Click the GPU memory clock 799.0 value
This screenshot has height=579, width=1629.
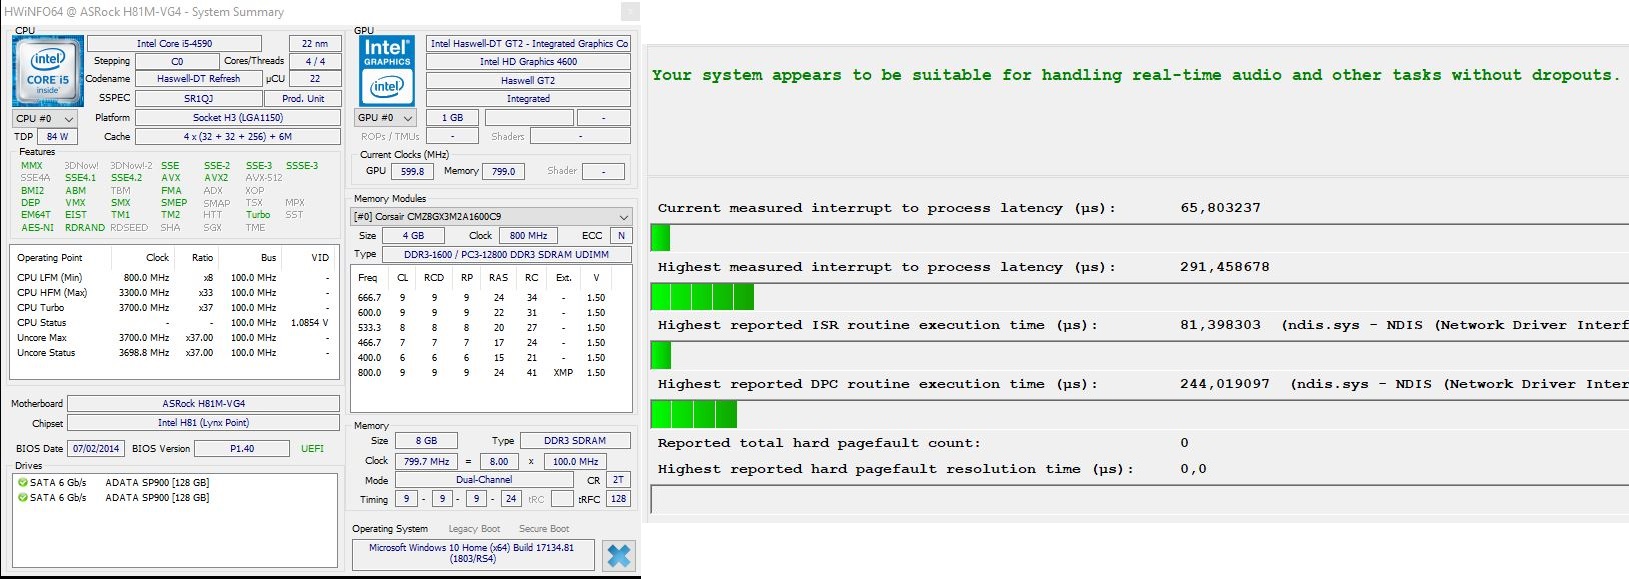pyautogui.click(x=504, y=171)
